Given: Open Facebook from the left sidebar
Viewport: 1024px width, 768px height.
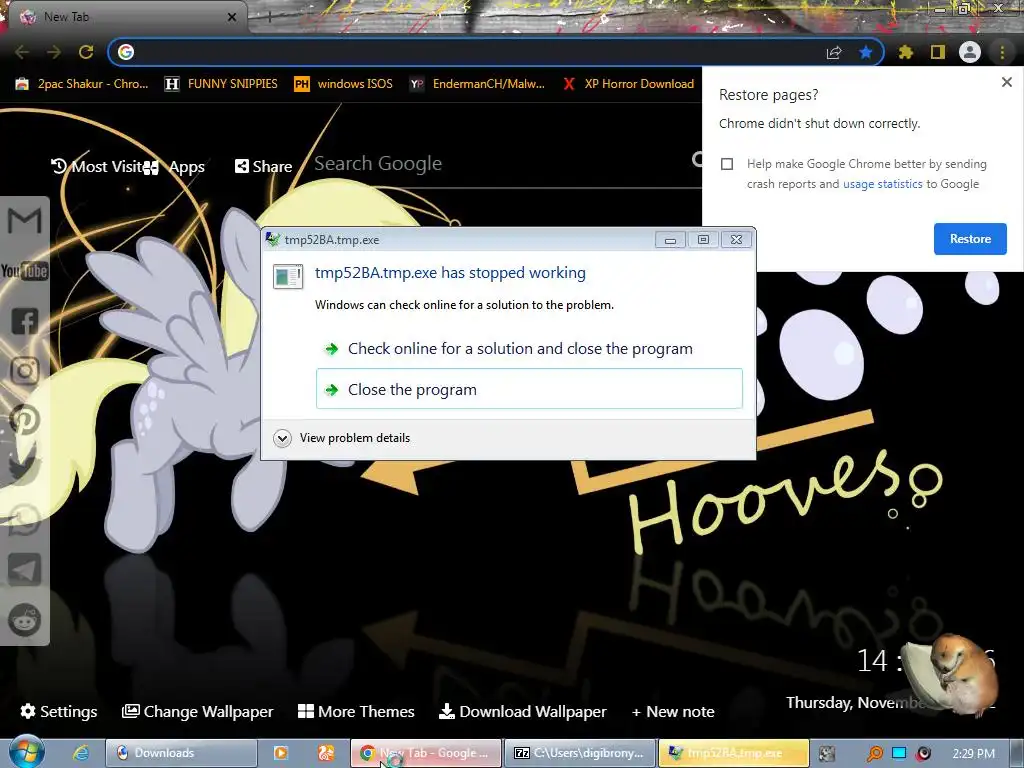Looking at the screenshot, I should [25, 321].
